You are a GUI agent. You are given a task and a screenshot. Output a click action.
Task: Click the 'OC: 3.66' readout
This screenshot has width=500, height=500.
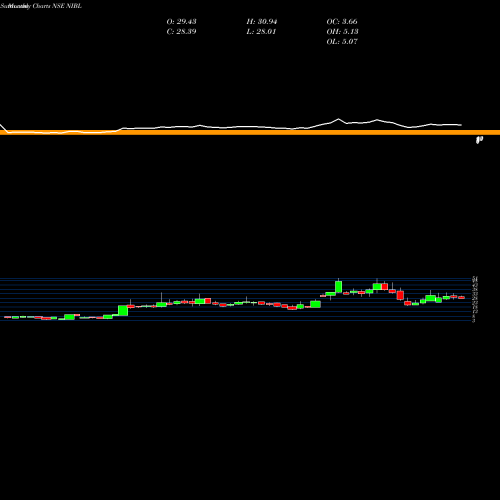click(342, 21)
